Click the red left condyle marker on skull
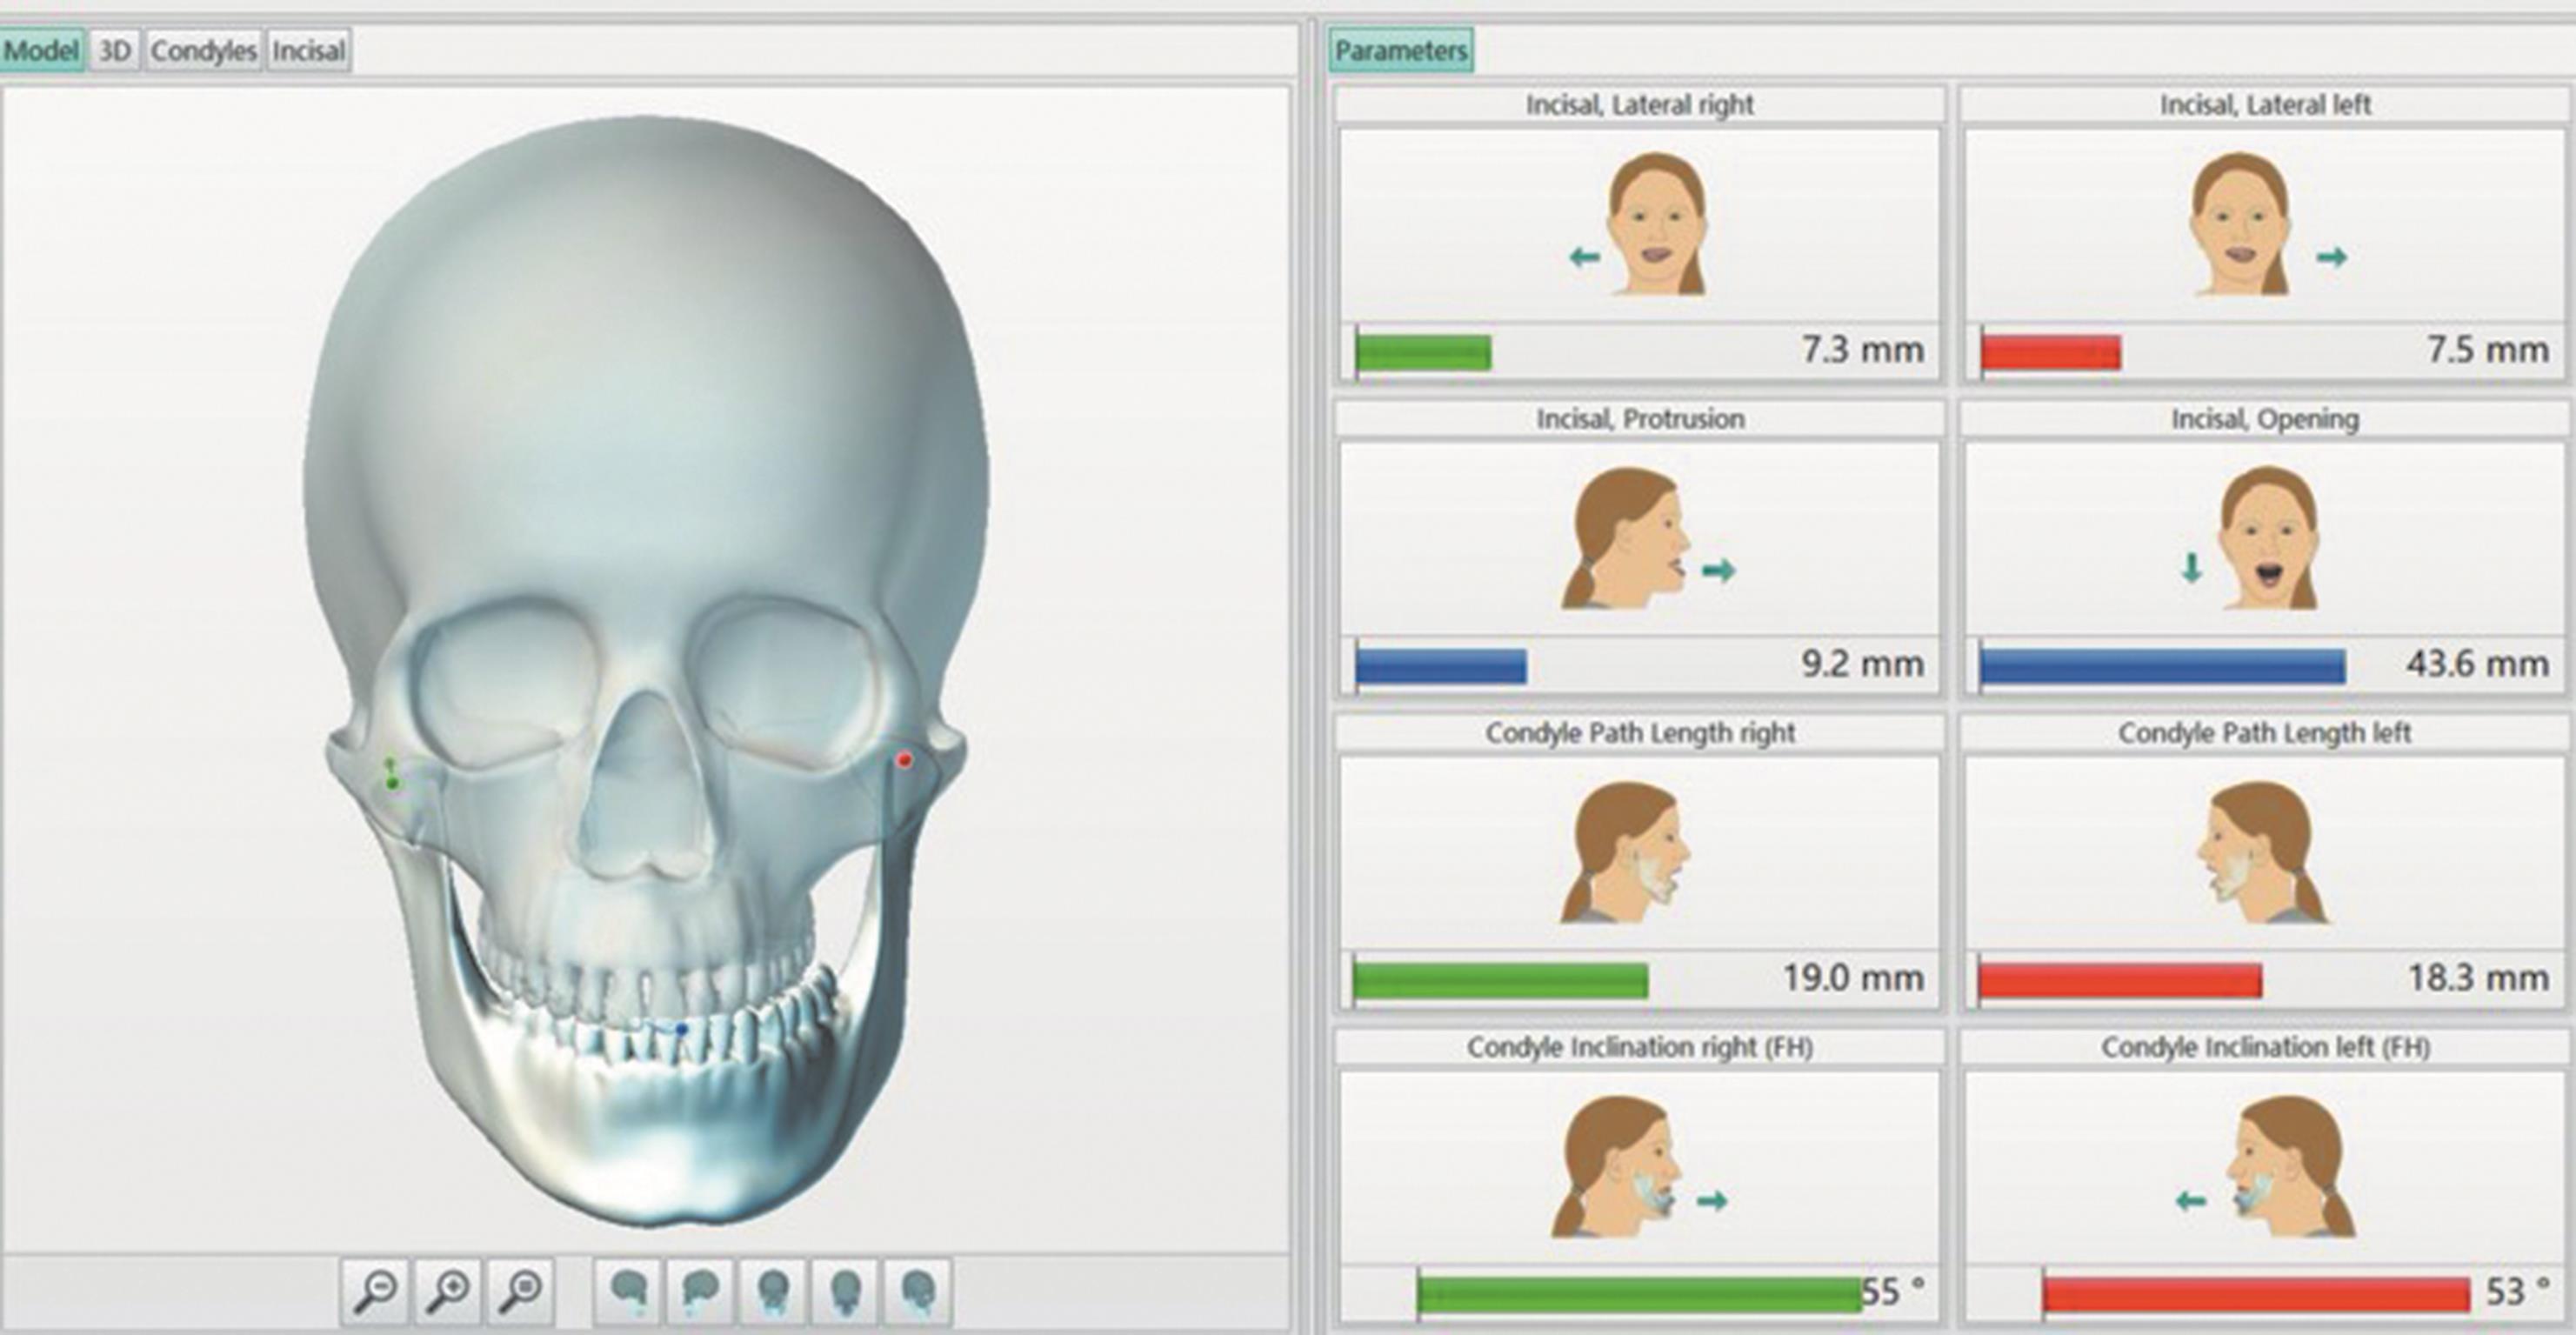2576x1335 pixels. [x=904, y=761]
